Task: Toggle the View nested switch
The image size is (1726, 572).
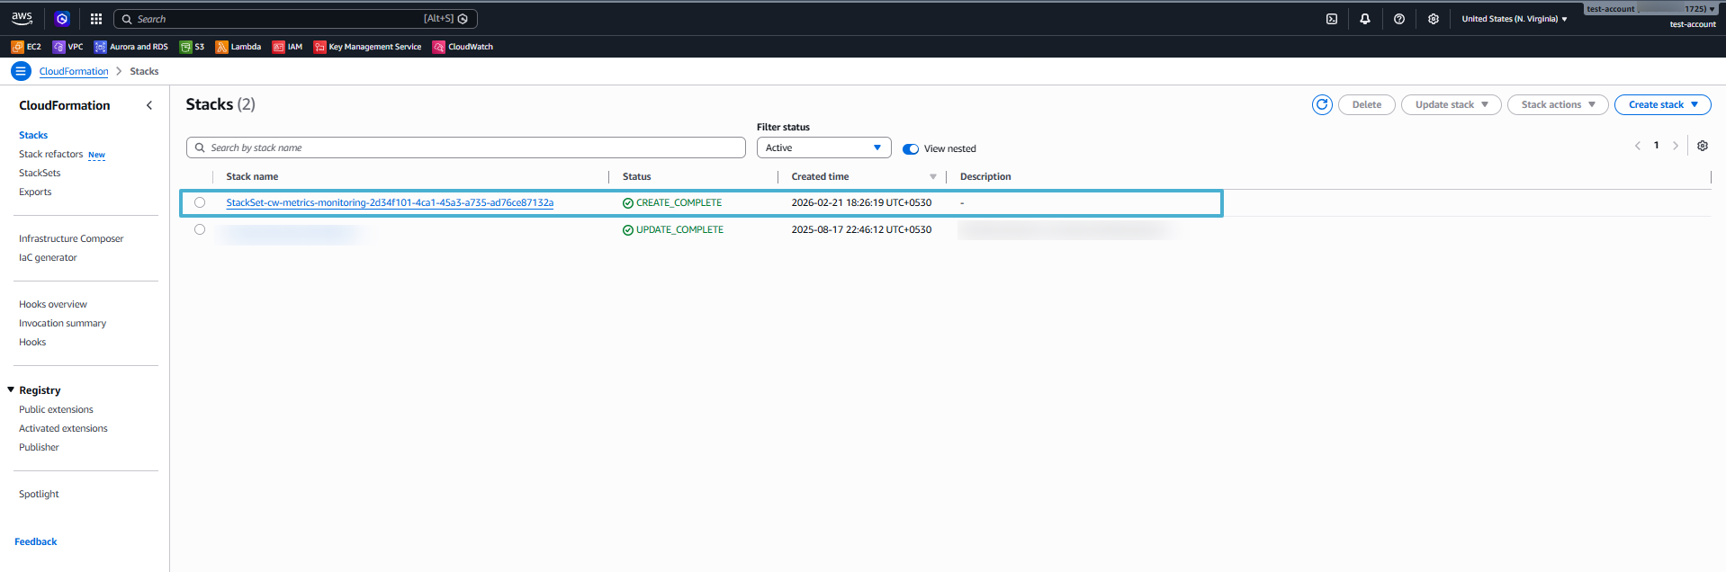Action: tap(910, 149)
